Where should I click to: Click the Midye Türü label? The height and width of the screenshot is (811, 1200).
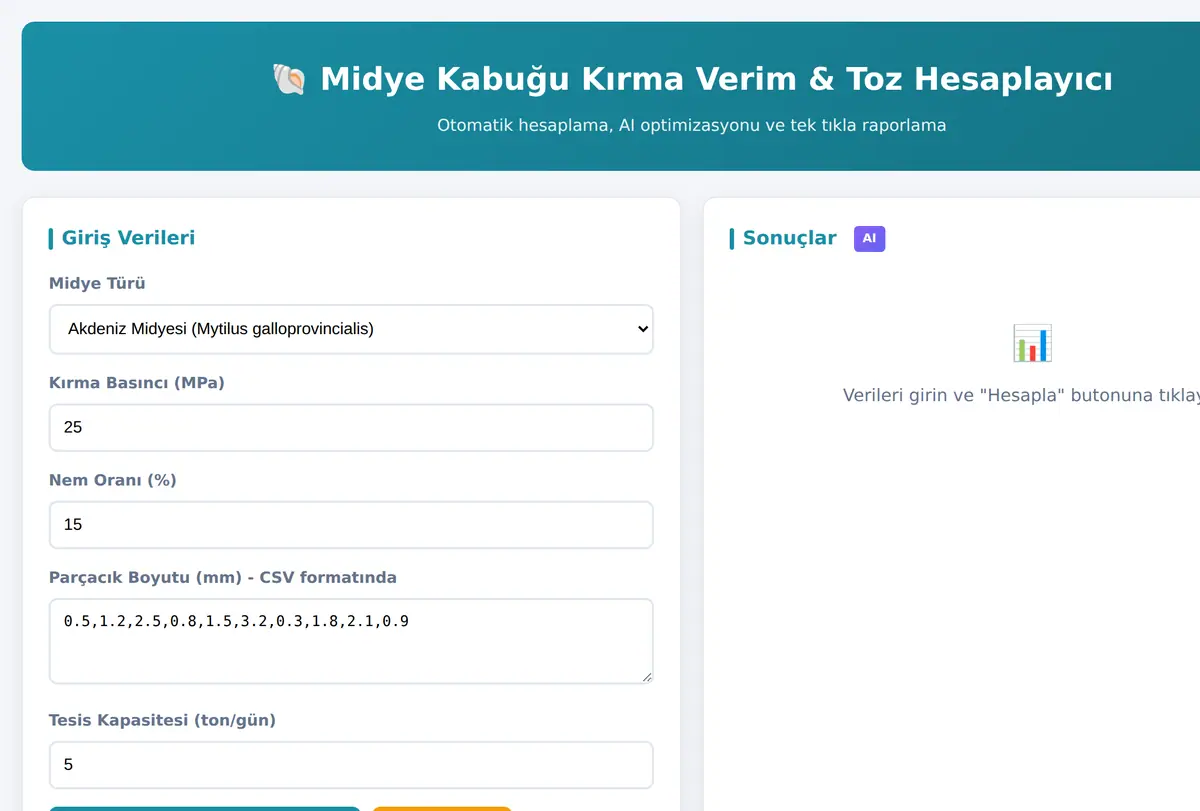point(97,283)
